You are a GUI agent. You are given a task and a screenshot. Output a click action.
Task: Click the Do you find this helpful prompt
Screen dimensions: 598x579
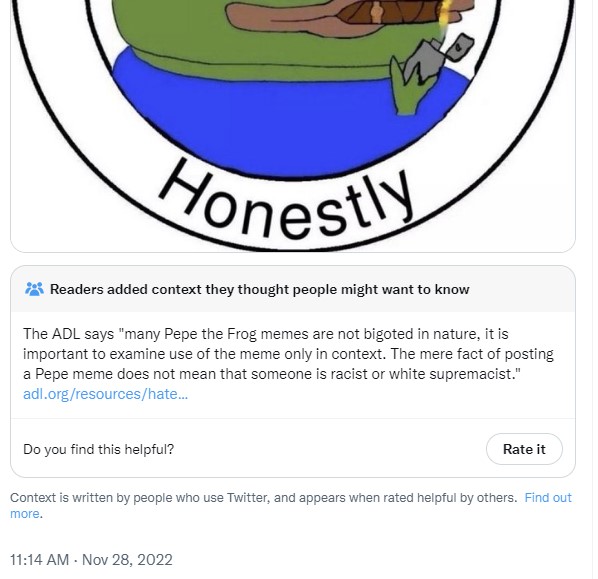tap(98, 449)
